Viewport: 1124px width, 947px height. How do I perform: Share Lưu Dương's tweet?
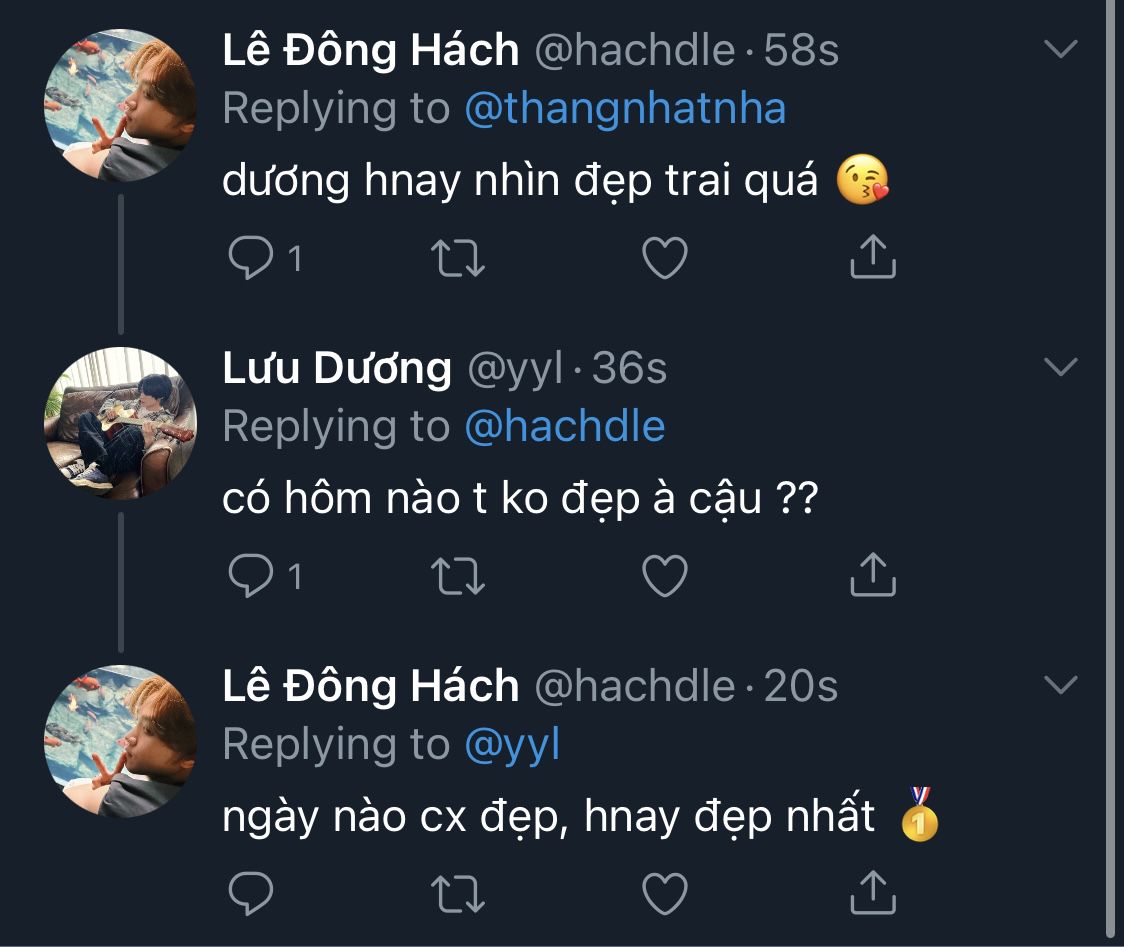click(872, 574)
